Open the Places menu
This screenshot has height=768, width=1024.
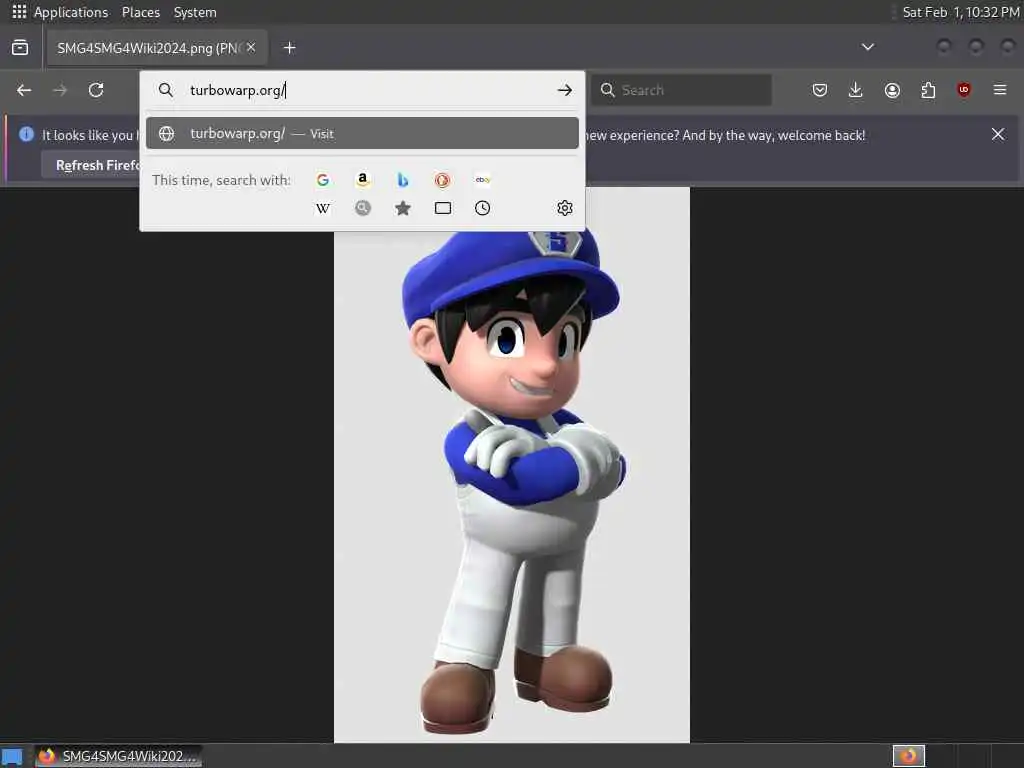tap(141, 12)
